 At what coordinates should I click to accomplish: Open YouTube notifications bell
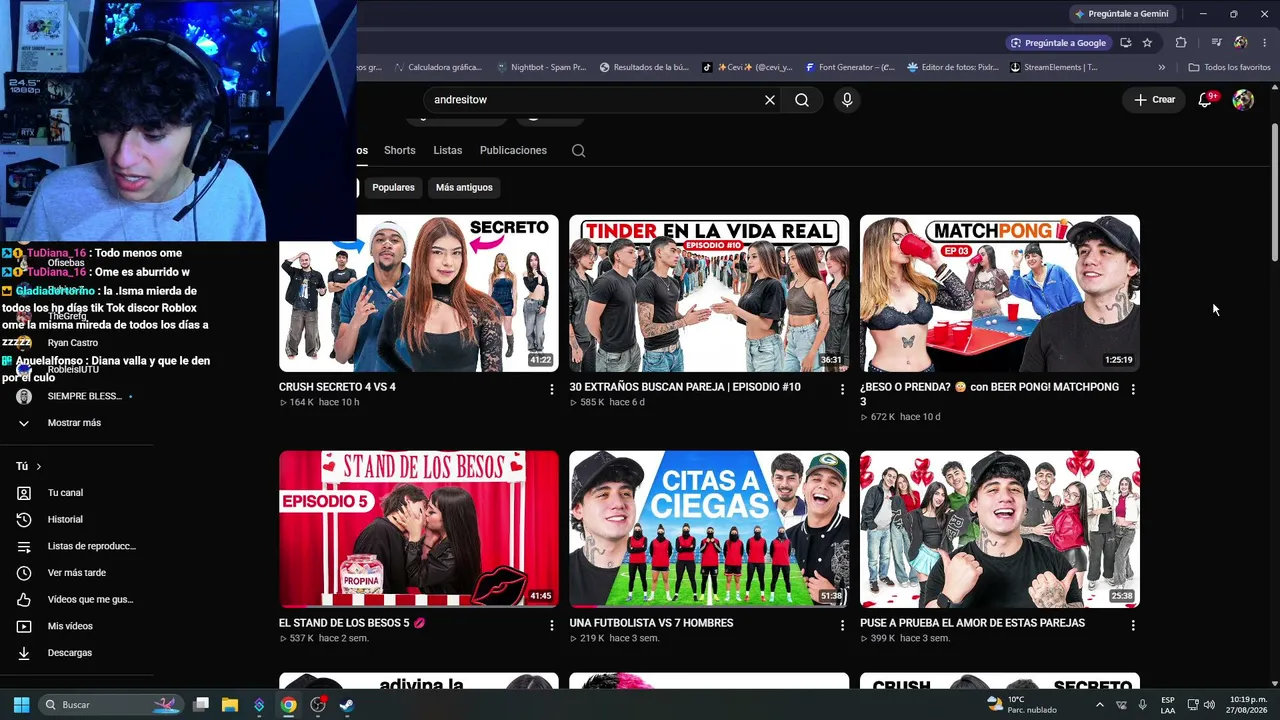pos(1206,100)
